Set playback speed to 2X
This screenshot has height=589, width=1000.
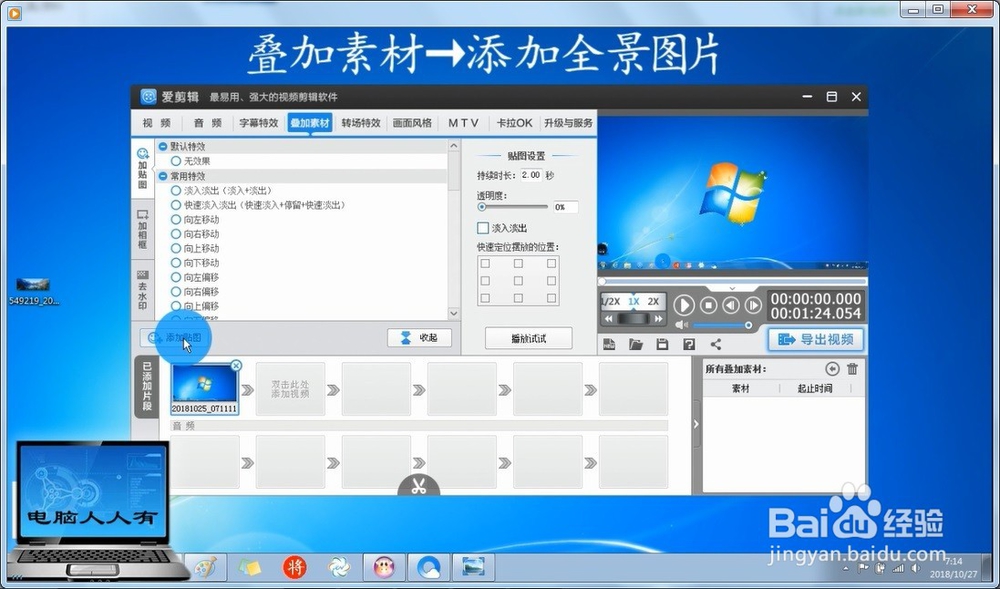[x=653, y=302]
